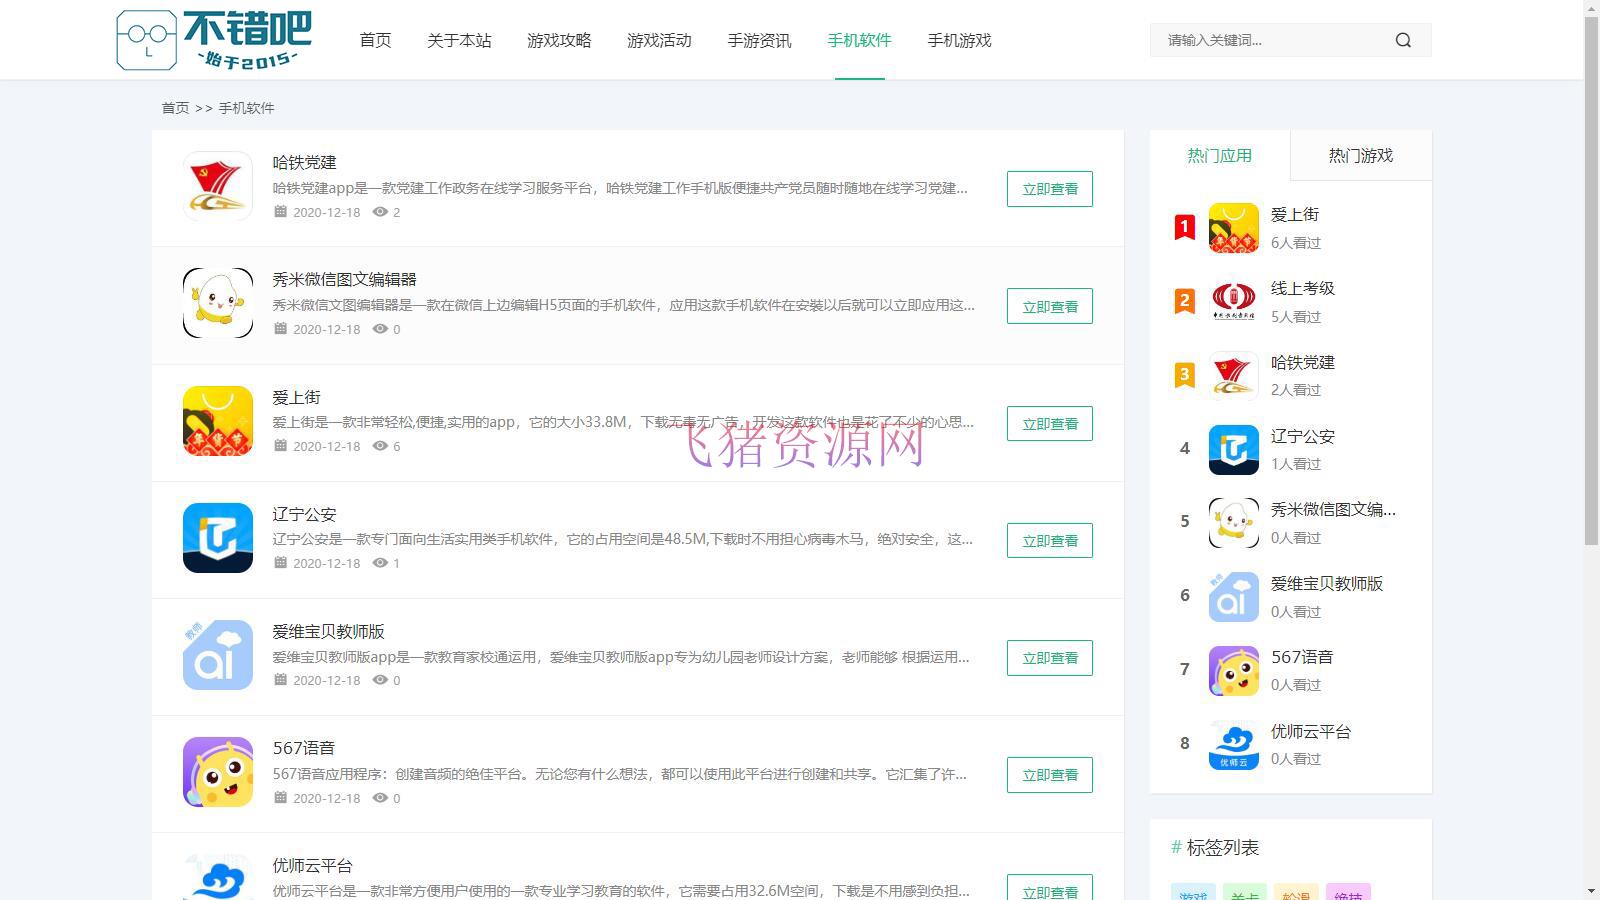This screenshot has width=1600, height=900.
Task: Click the search magnifier icon
Action: pos(1403,40)
